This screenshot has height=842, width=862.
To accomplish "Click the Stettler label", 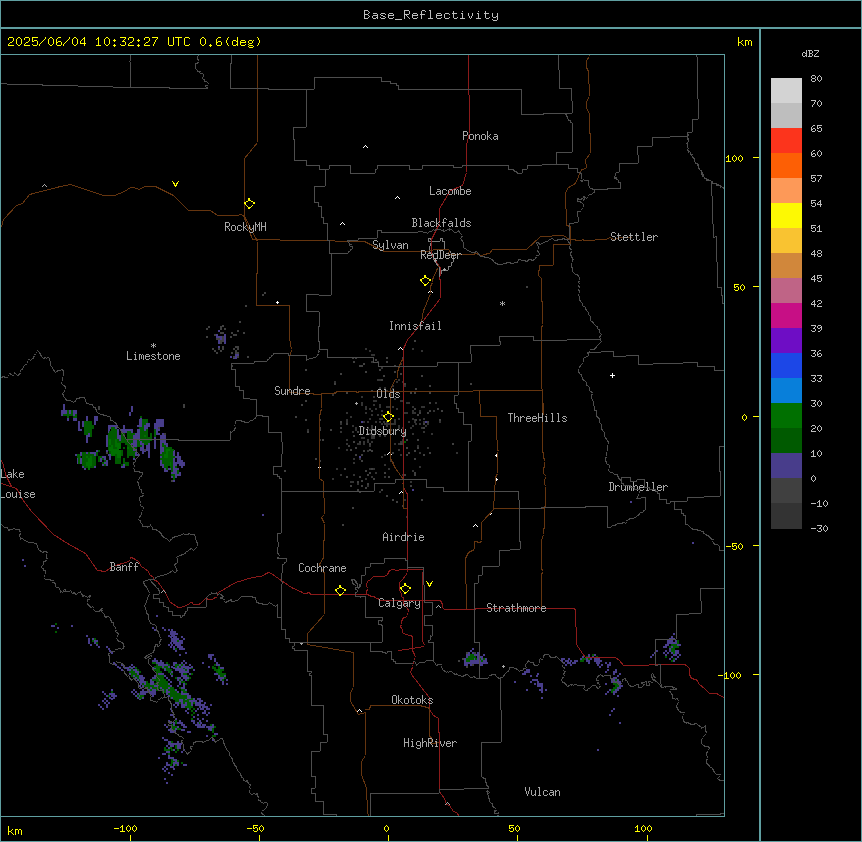I will [x=634, y=237].
